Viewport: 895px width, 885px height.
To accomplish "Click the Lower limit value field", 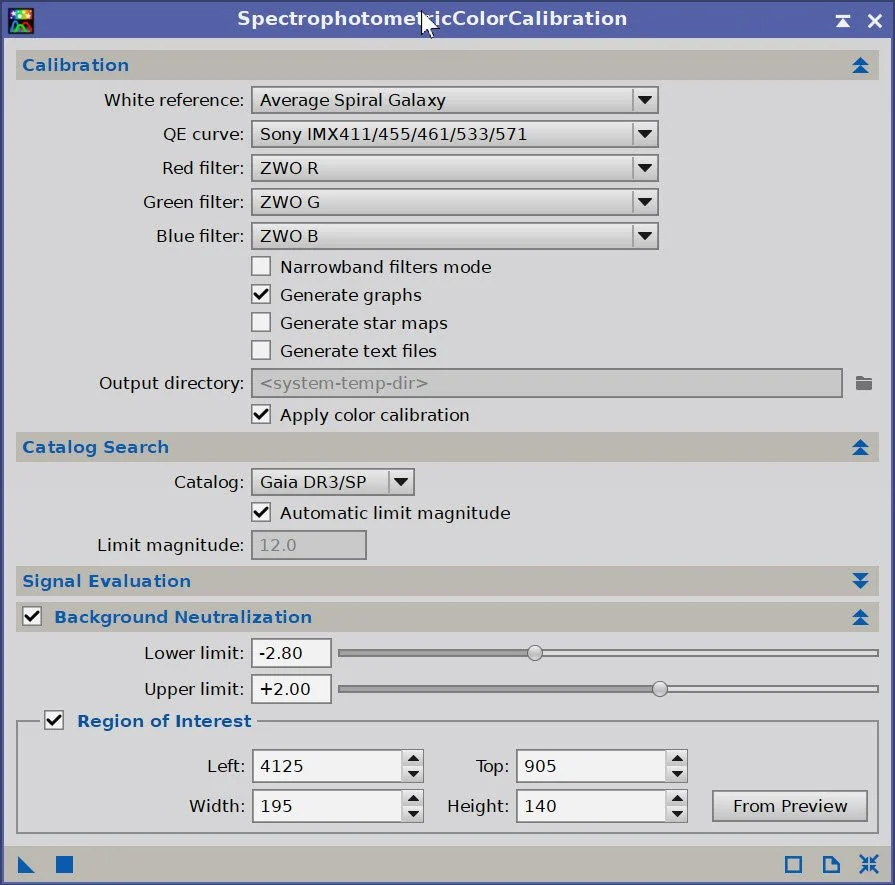I will [291, 653].
